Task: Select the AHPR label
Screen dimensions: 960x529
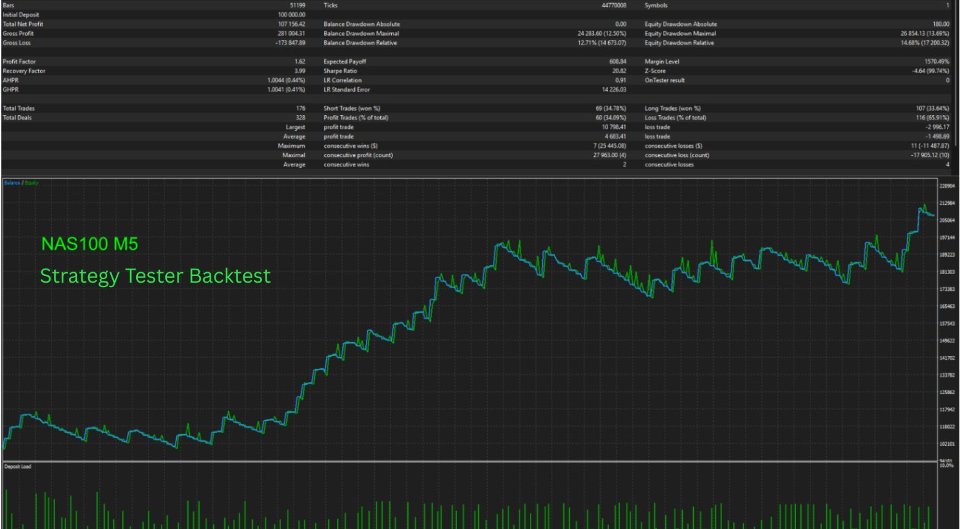Action: (9, 80)
